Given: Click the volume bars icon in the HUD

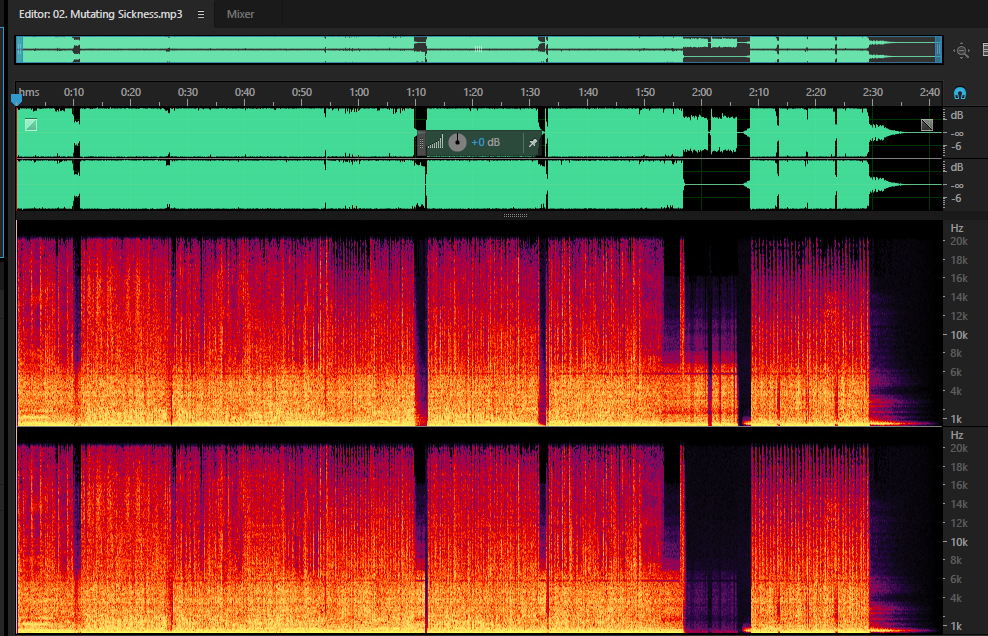Looking at the screenshot, I should click(435, 142).
